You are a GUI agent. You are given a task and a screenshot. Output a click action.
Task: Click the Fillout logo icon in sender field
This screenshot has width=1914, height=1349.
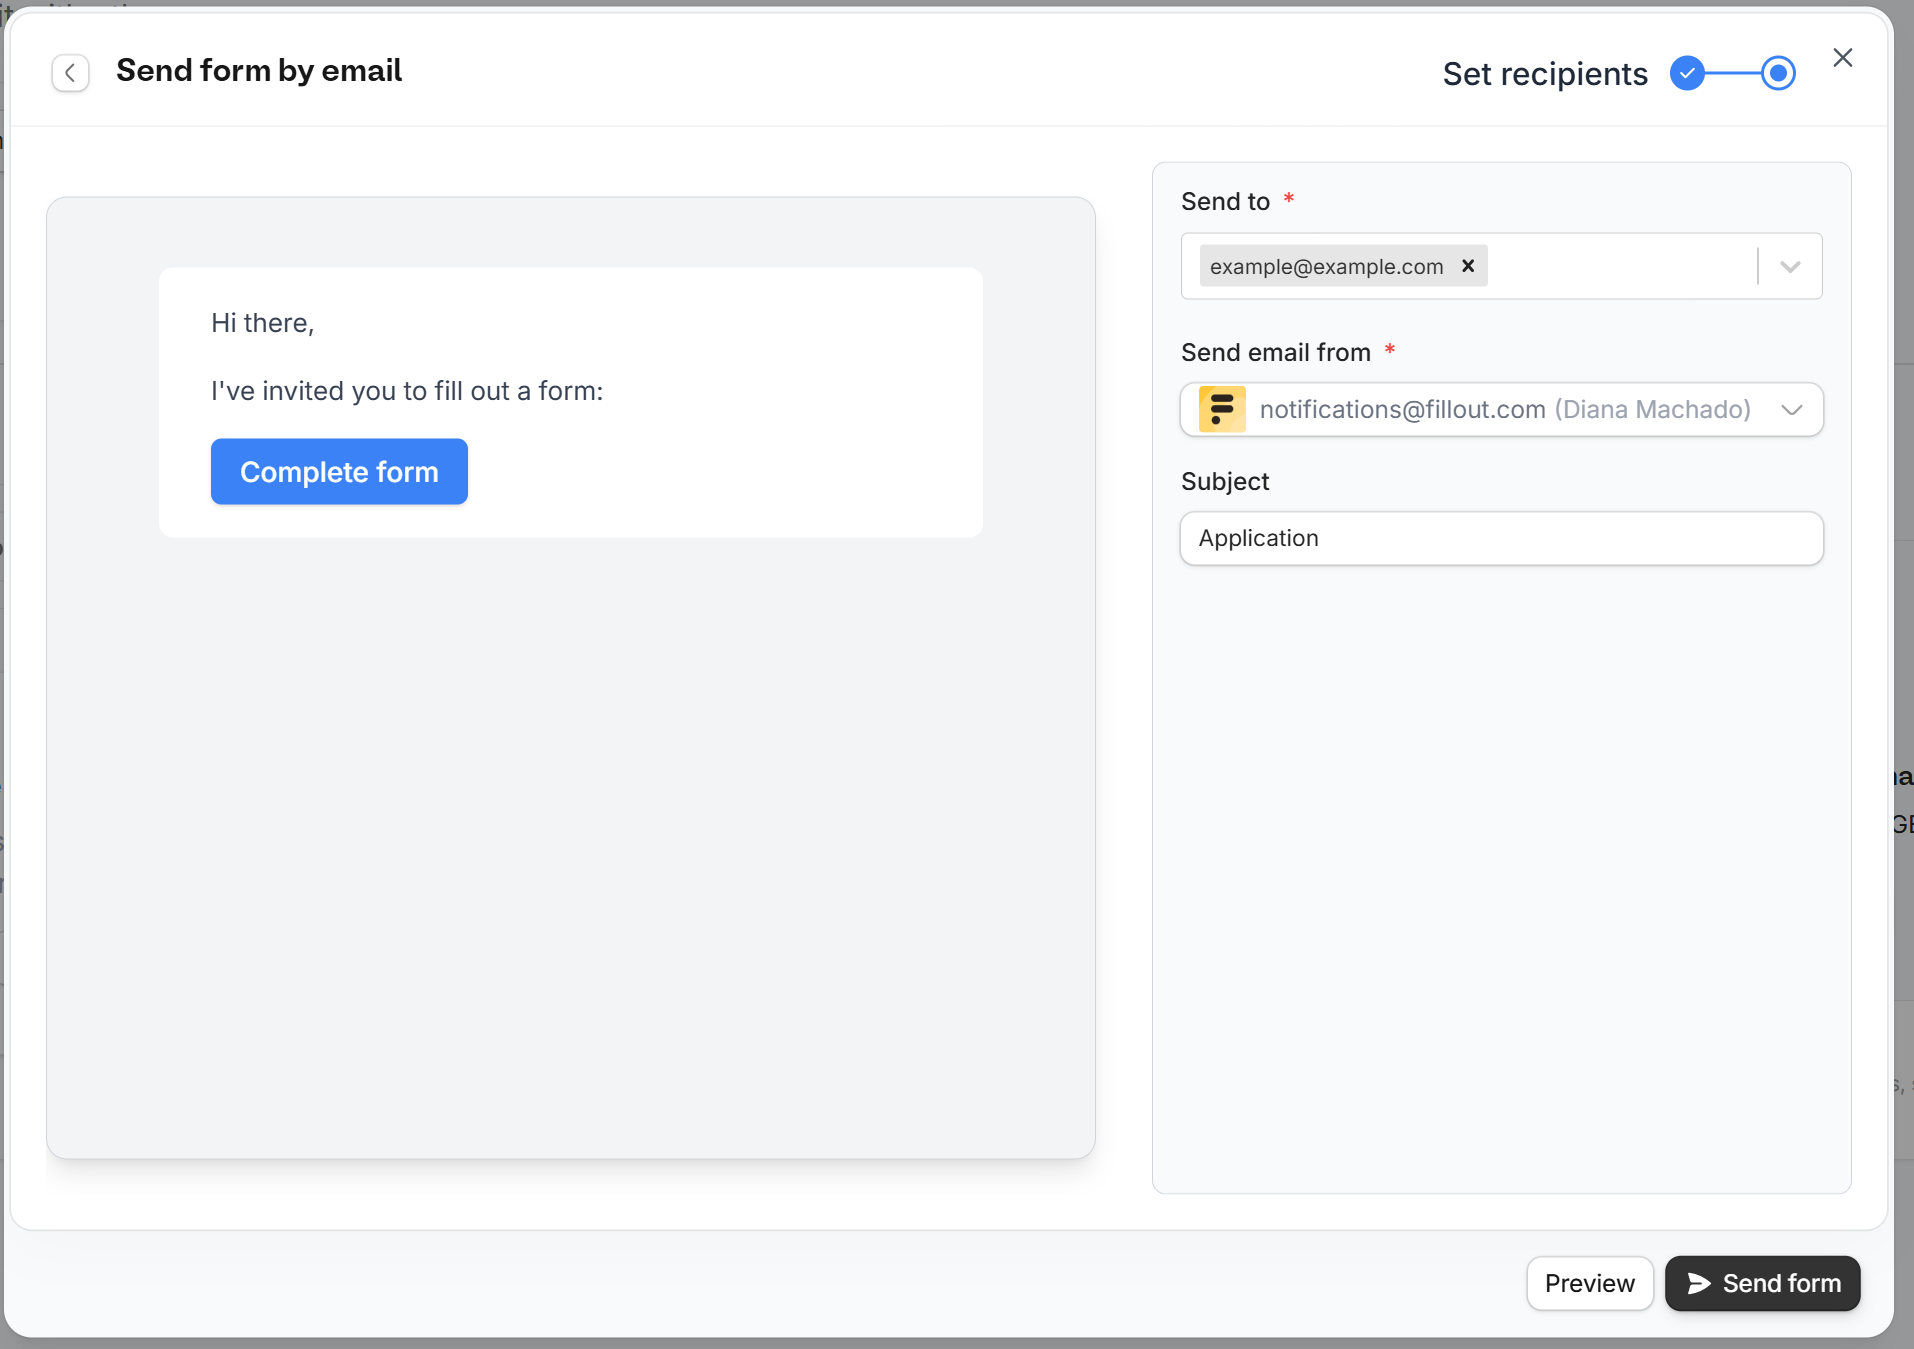pos(1222,409)
